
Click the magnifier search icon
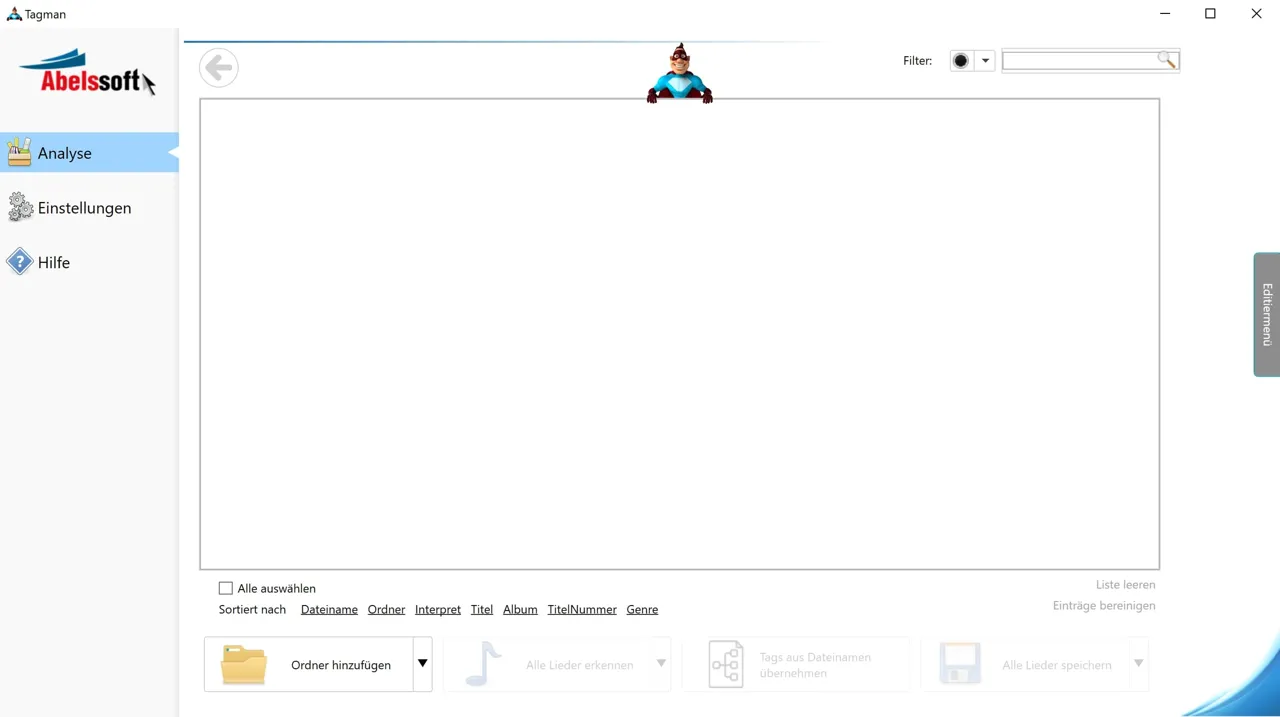point(1166,60)
